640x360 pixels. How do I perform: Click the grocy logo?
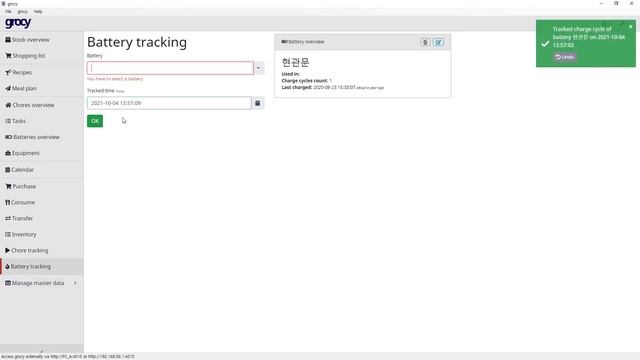coord(18,23)
